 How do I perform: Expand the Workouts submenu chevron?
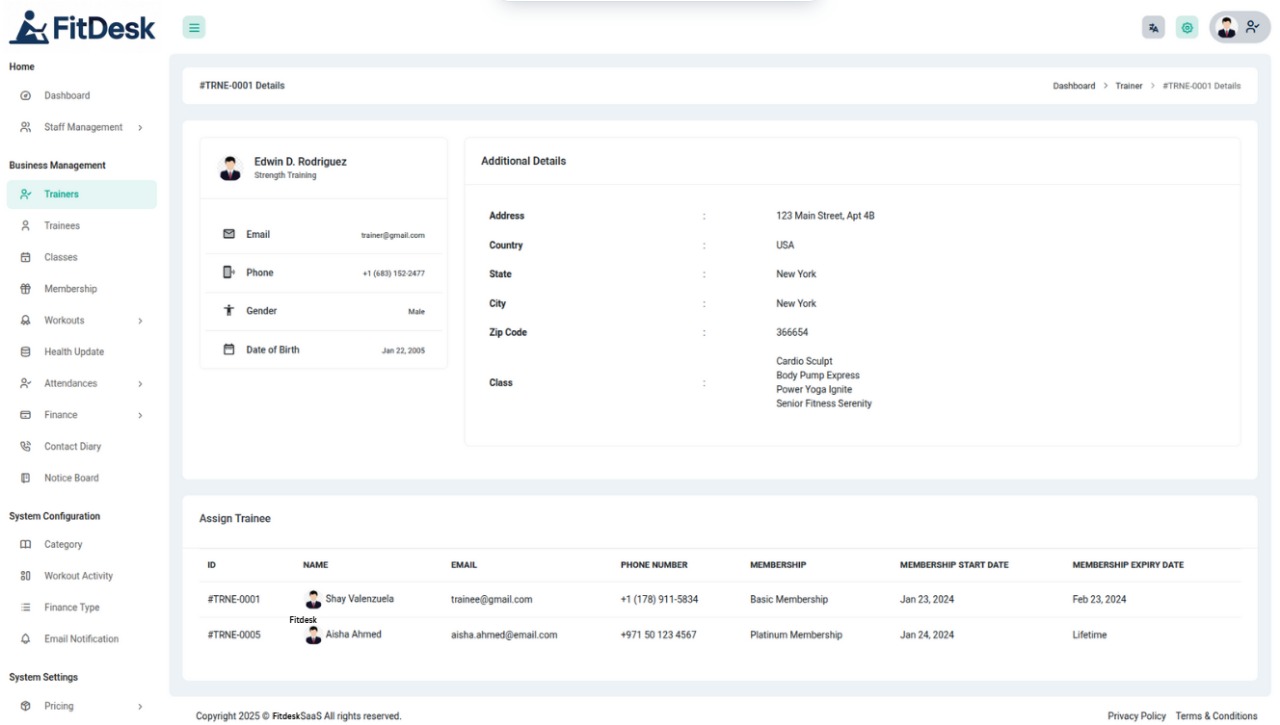click(x=140, y=321)
